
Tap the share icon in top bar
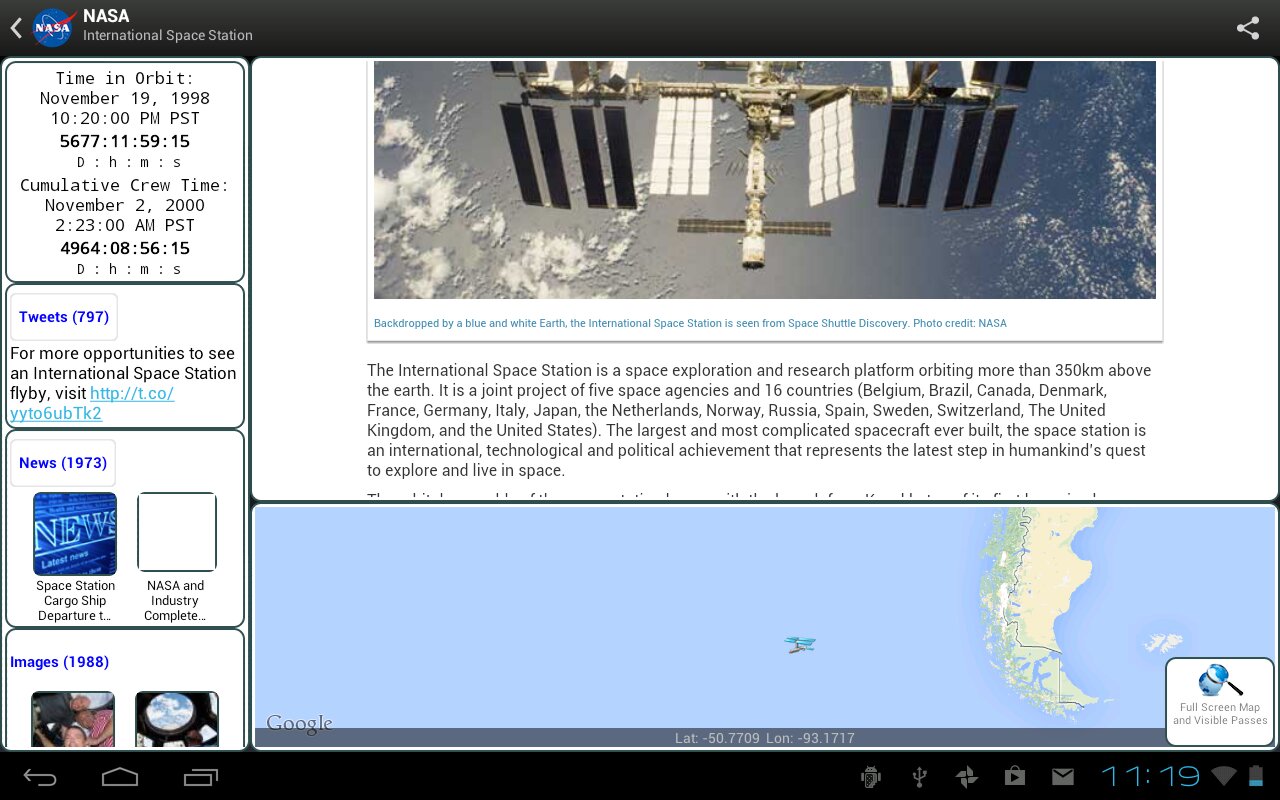[1247, 28]
